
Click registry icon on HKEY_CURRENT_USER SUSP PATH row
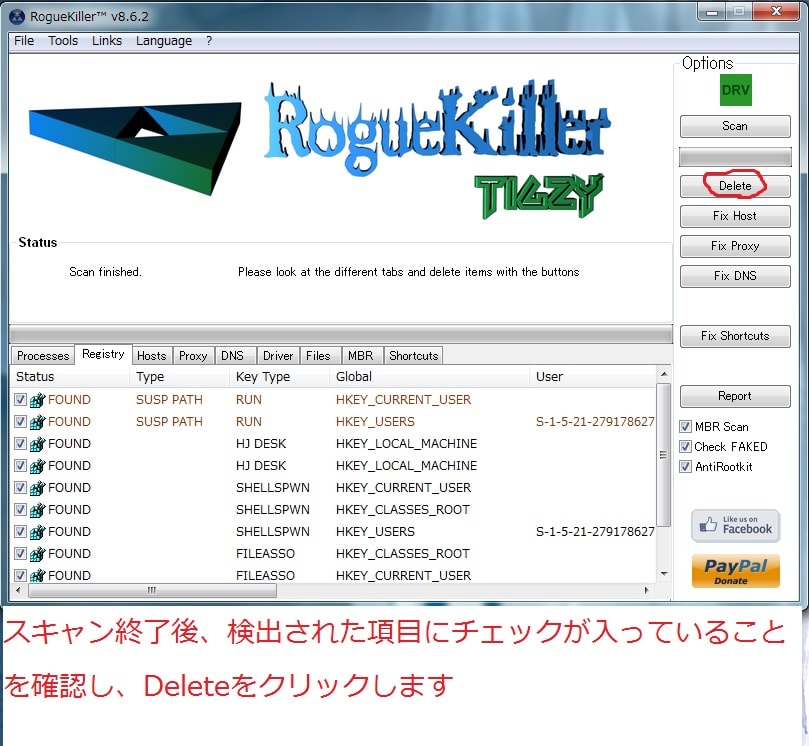point(37,400)
